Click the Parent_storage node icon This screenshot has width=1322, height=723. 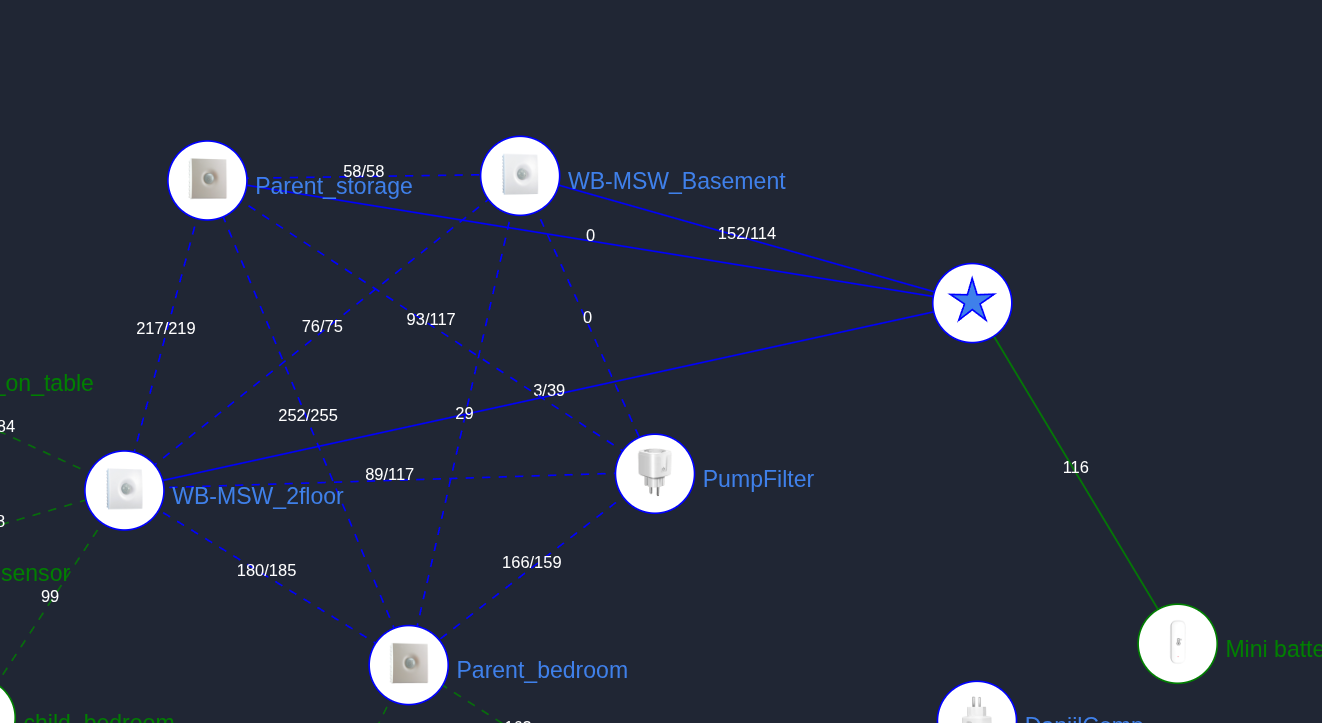click(207, 180)
